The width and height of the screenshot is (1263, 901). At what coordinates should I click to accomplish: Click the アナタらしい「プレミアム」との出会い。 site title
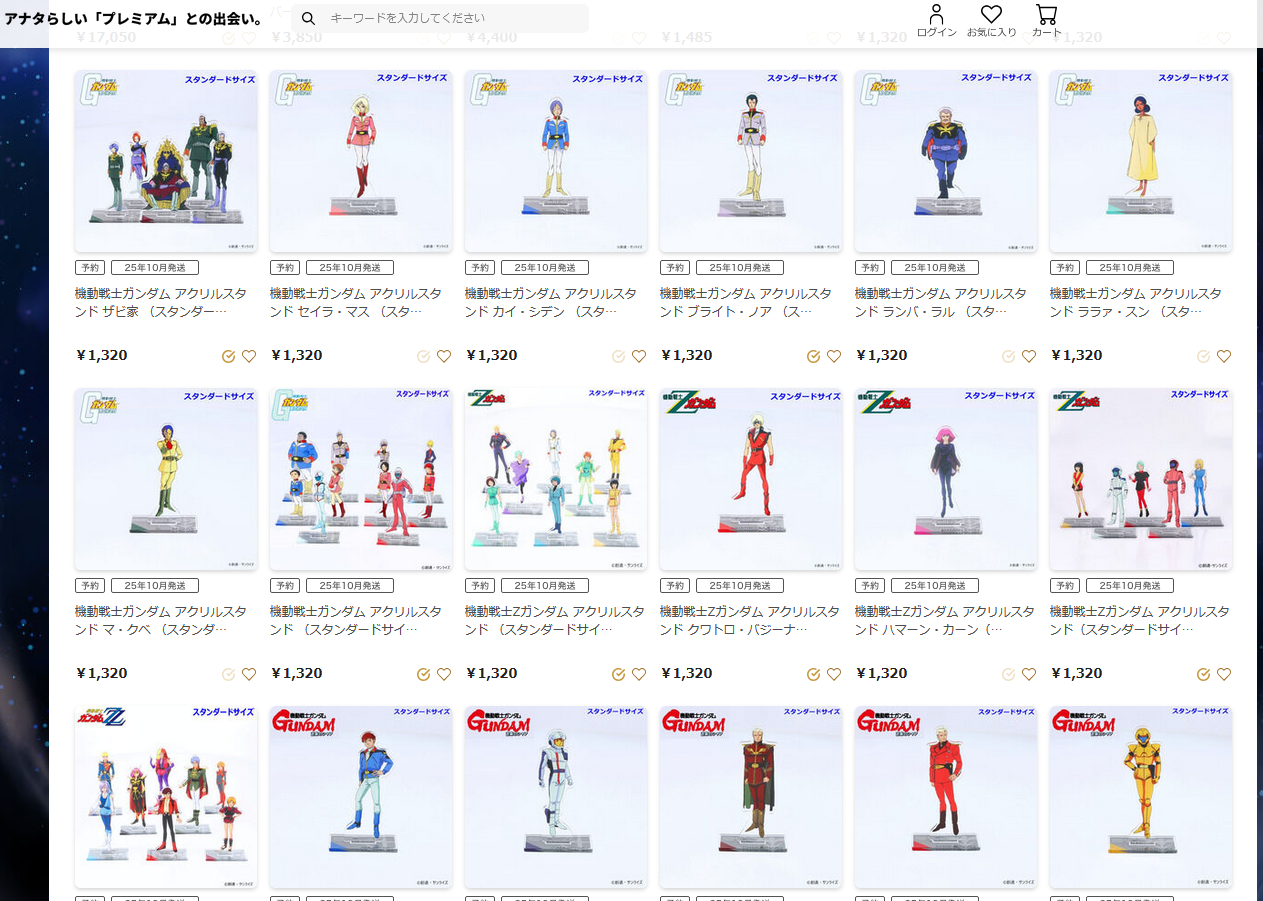[135, 18]
